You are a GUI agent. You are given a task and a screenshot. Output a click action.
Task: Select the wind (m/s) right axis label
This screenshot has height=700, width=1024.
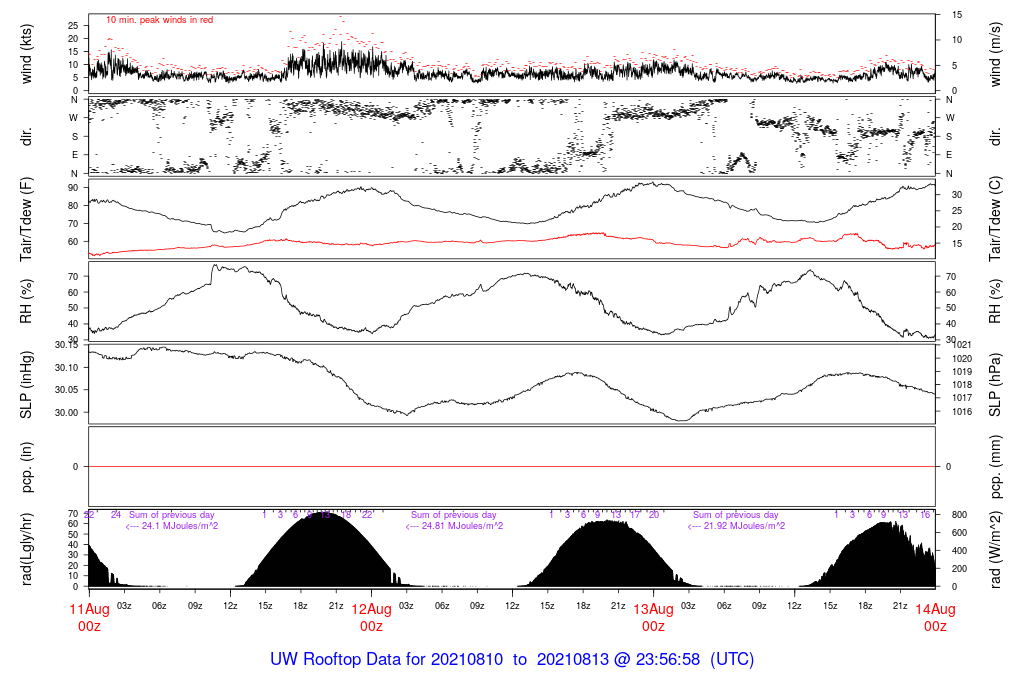tap(995, 52)
